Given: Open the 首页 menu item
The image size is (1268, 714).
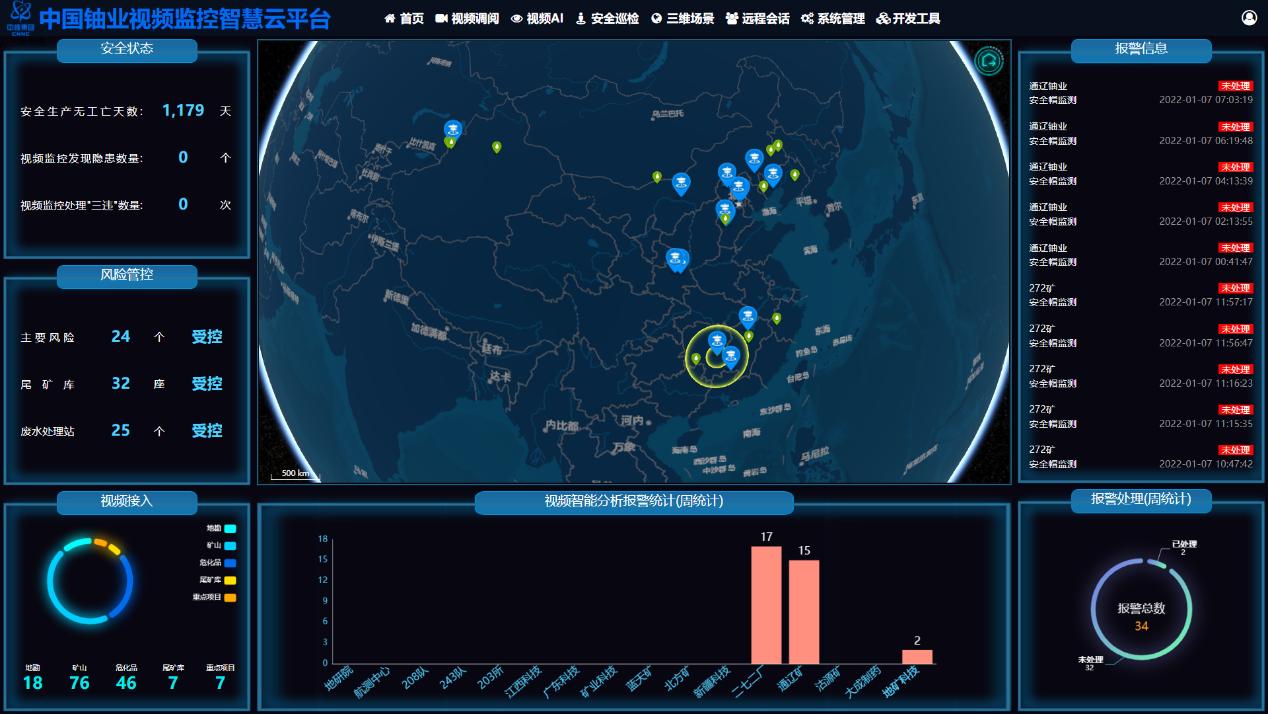Looking at the screenshot, I should pyautogui.click(x=411, y=18).
